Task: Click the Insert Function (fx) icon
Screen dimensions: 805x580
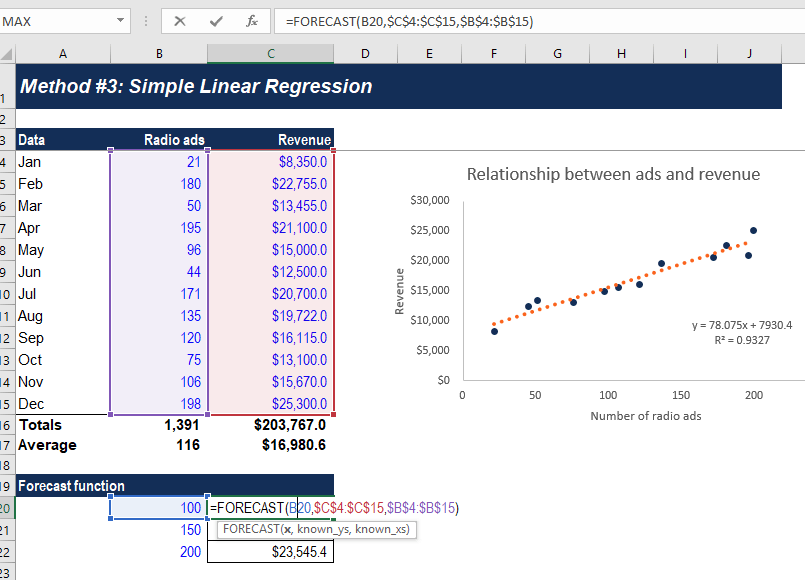Action: click(252, 21)
